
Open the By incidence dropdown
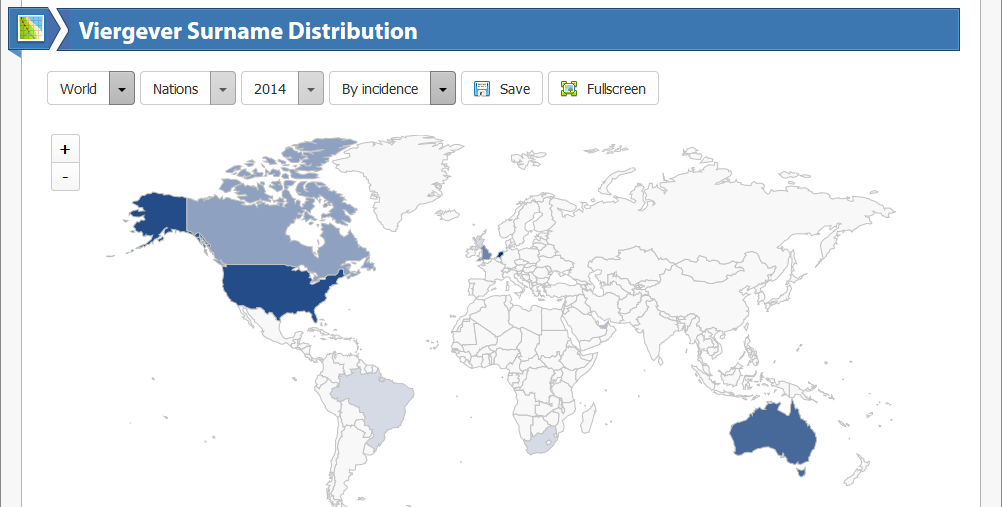392,88
